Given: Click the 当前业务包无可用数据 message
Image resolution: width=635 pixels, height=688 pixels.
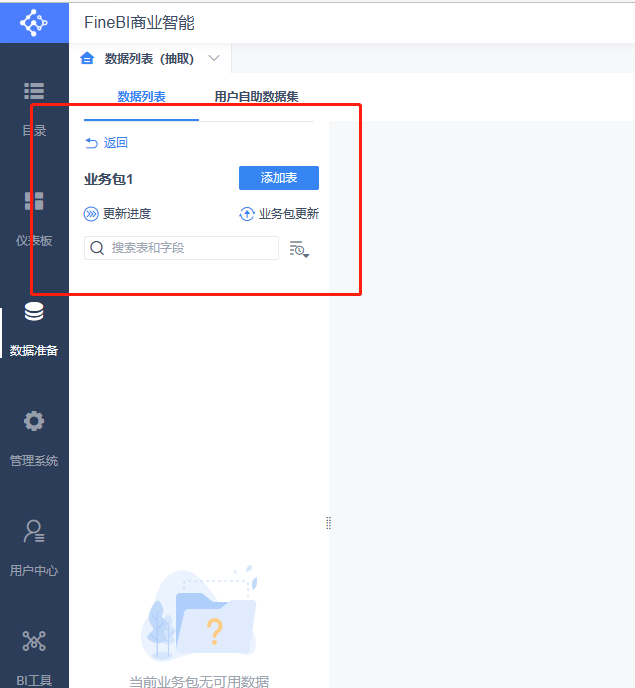Looking at the screenshot, I should (199, 681).
